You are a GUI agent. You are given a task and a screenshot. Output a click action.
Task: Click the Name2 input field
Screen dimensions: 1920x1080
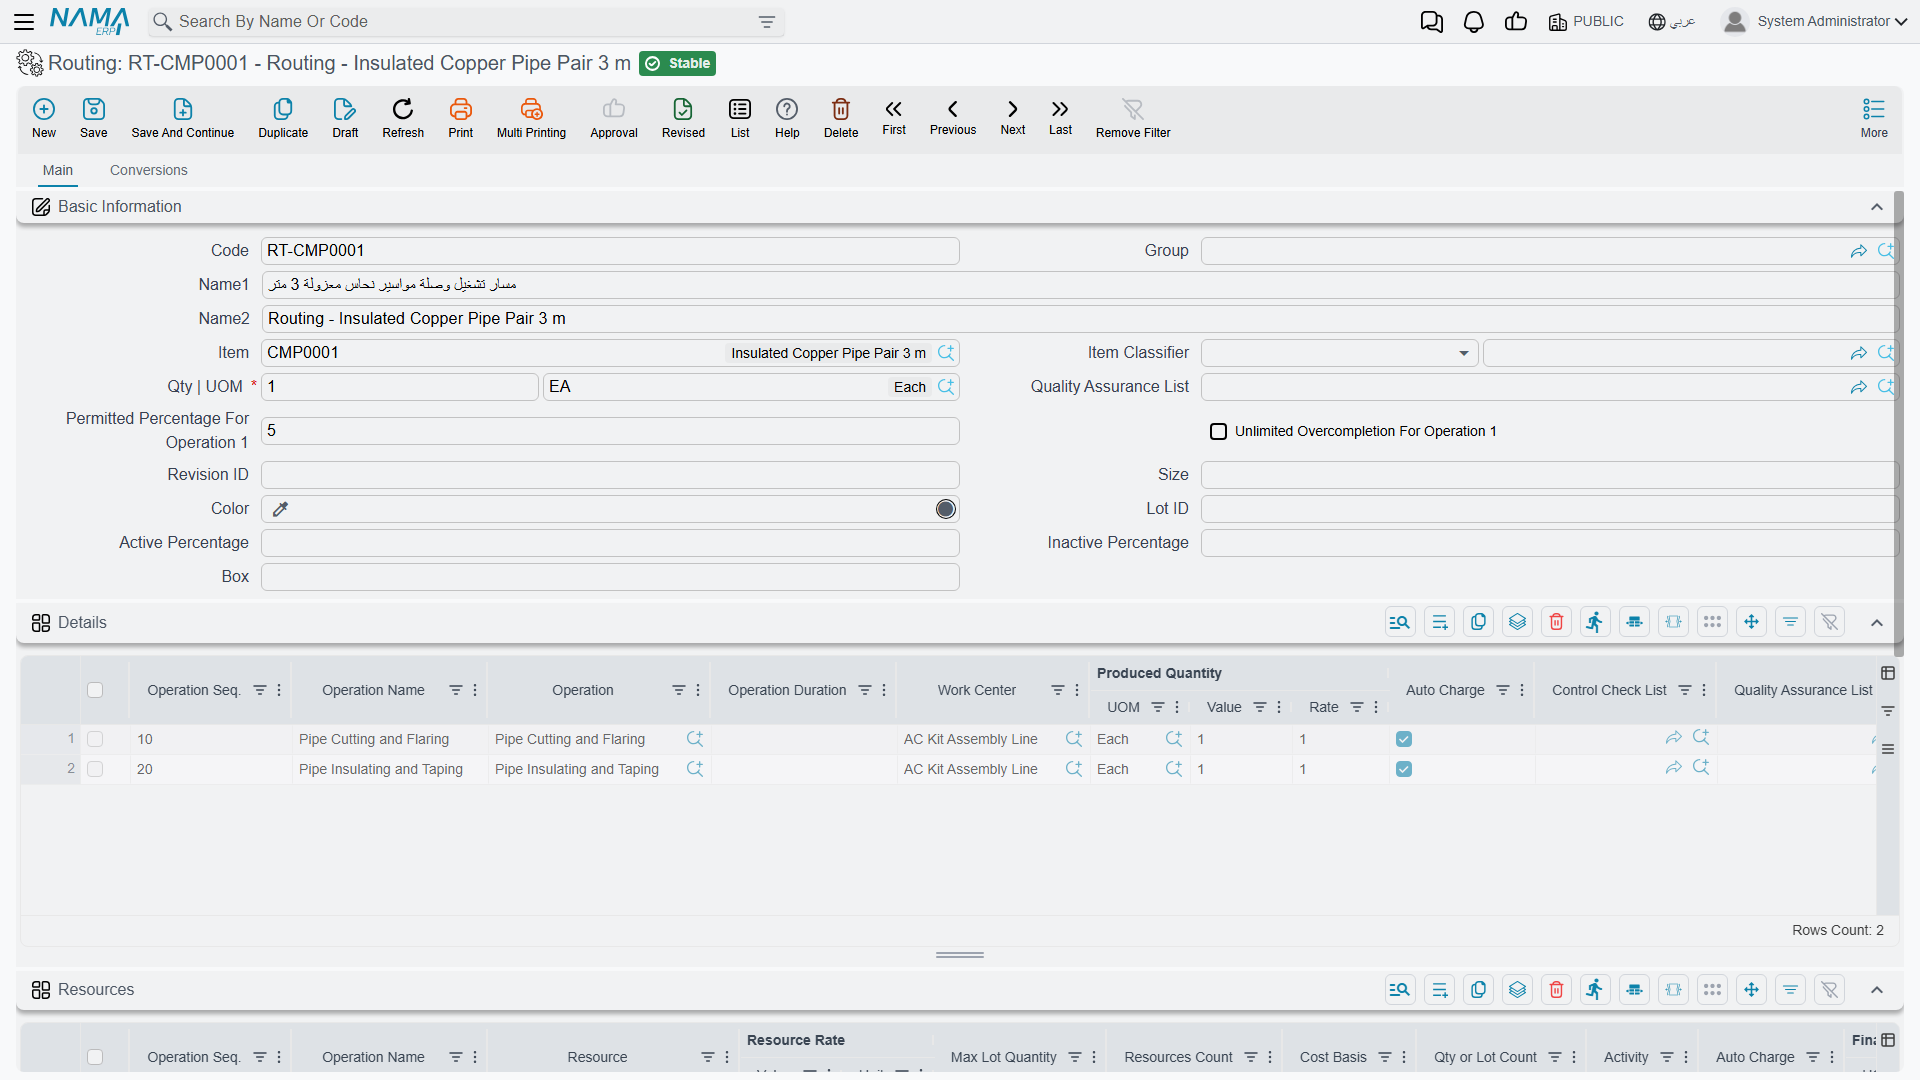coord(1078,319)
